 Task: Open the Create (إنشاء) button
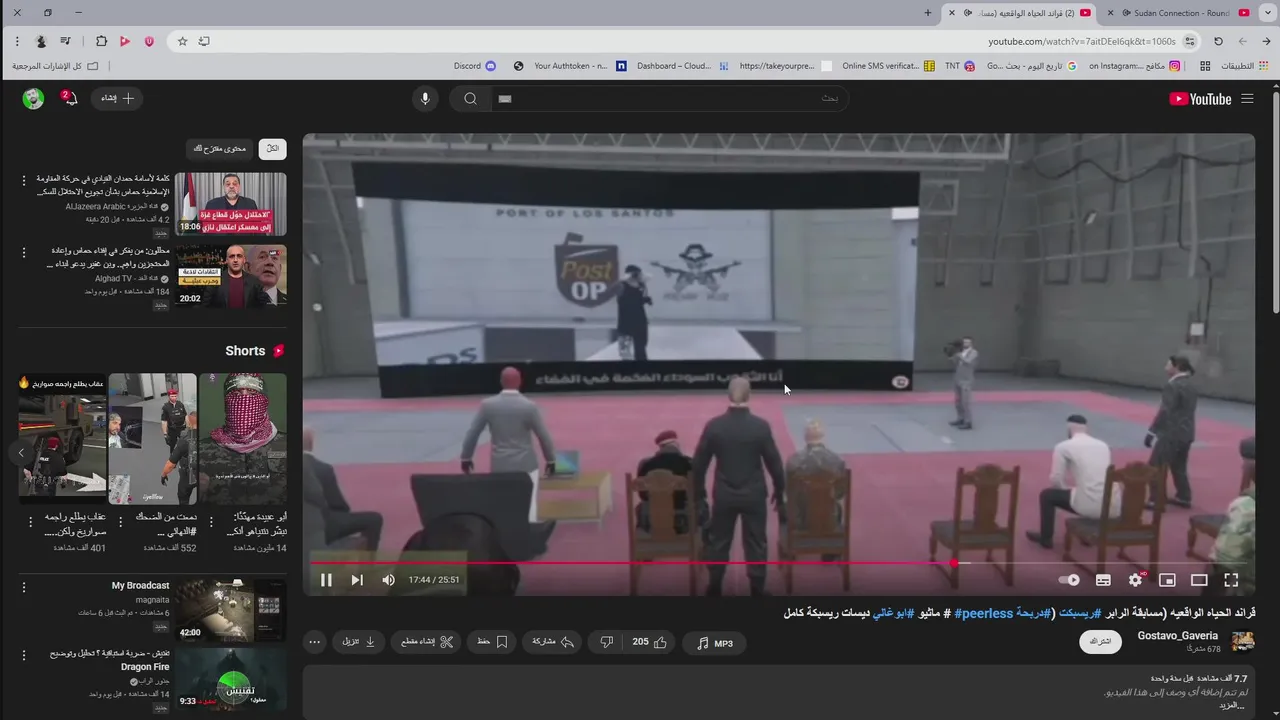click(117, 98)
